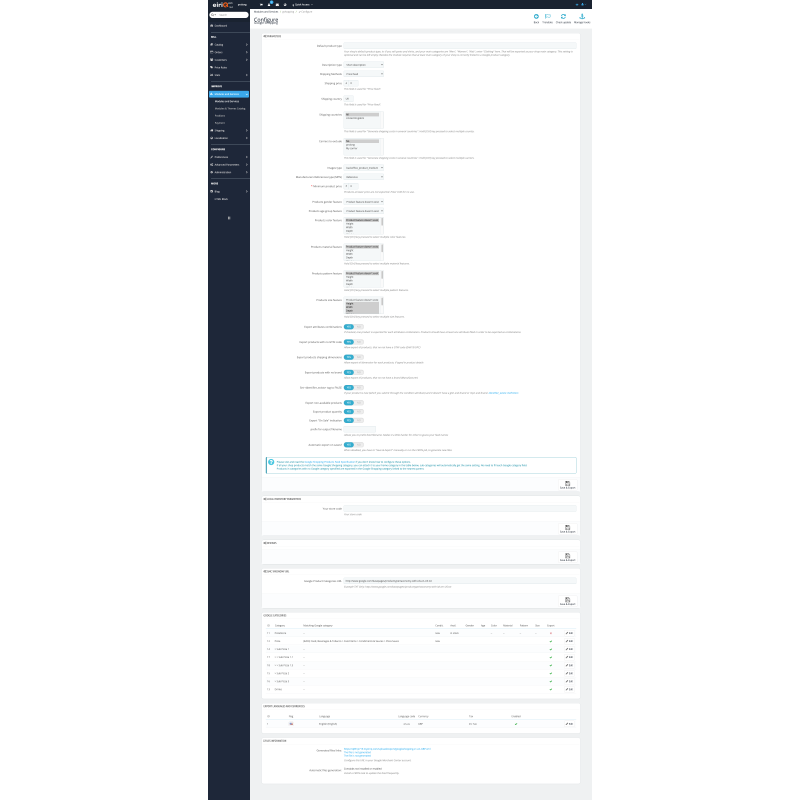Image resolution: width=800 pixels, height=800 pixels.
Task: Click the Default product type input field
Action: coord(460,46)
